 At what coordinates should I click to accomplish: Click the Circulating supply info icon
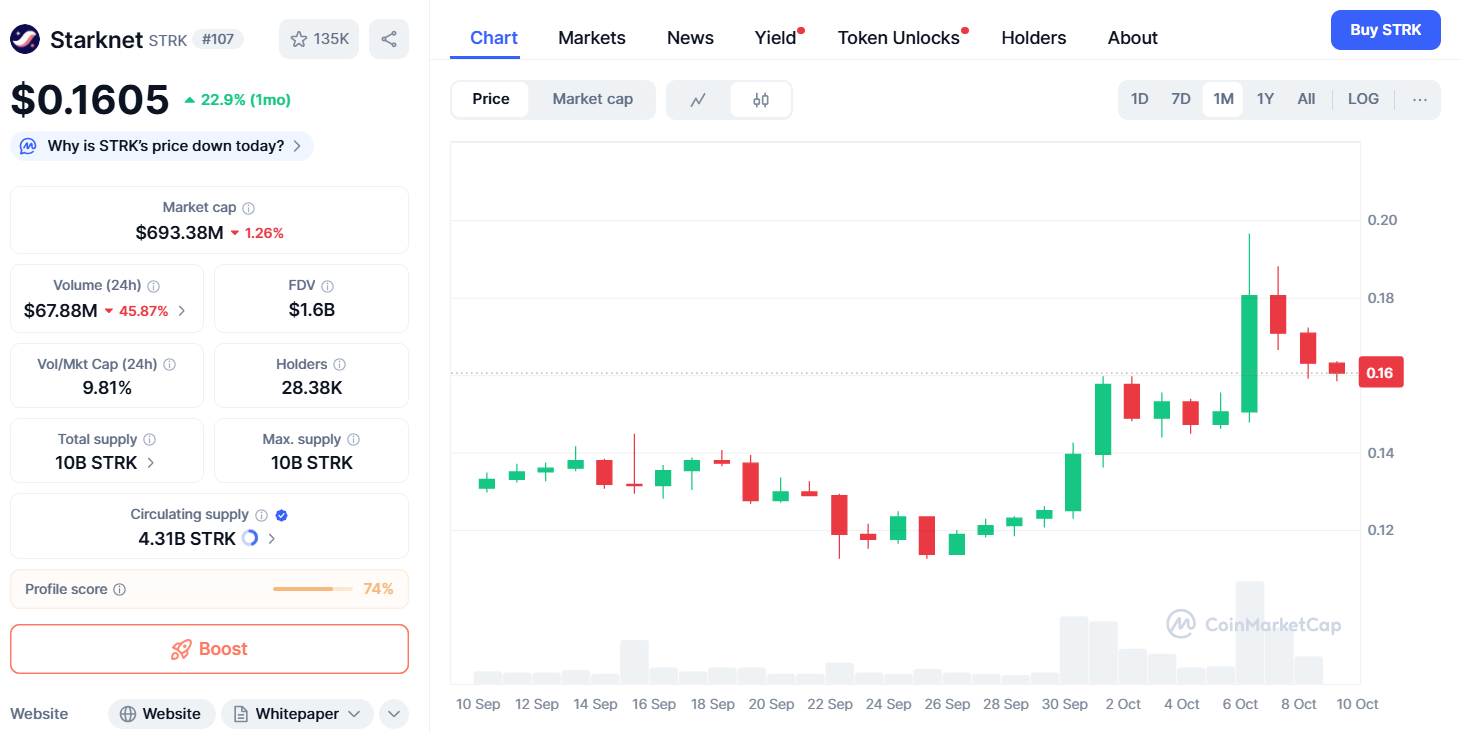(x=261, y=515)
